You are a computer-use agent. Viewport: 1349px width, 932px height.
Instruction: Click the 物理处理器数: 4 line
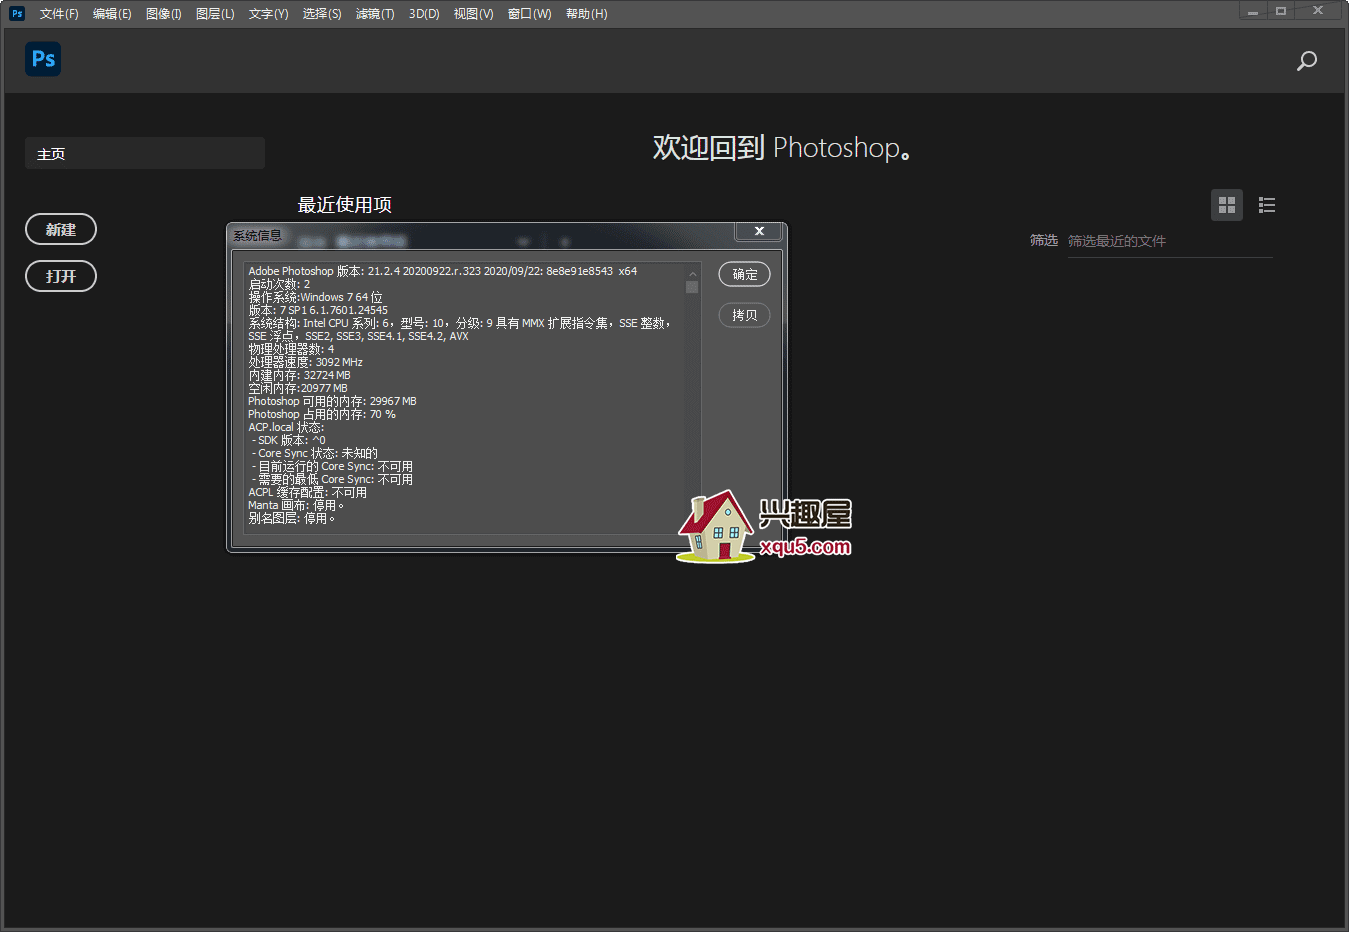[291, 349]
